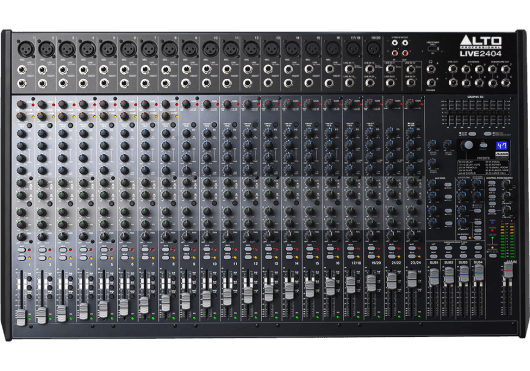Click the channel 12 XLR mic input
The height and width of the screenshot is (371, 530).
point(251,49)
